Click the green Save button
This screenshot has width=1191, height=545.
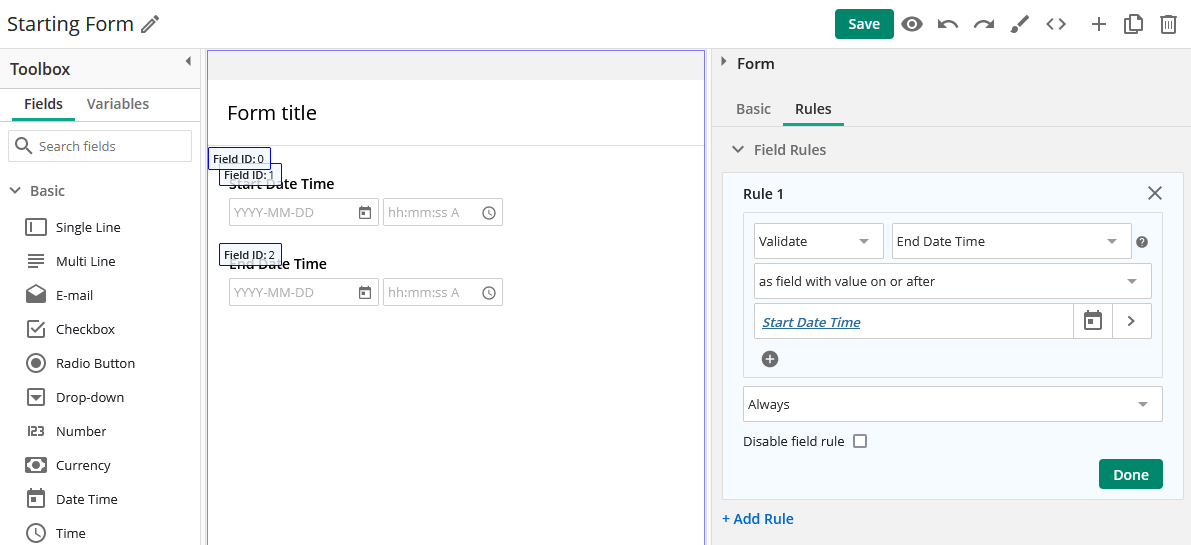click(864, 24)
